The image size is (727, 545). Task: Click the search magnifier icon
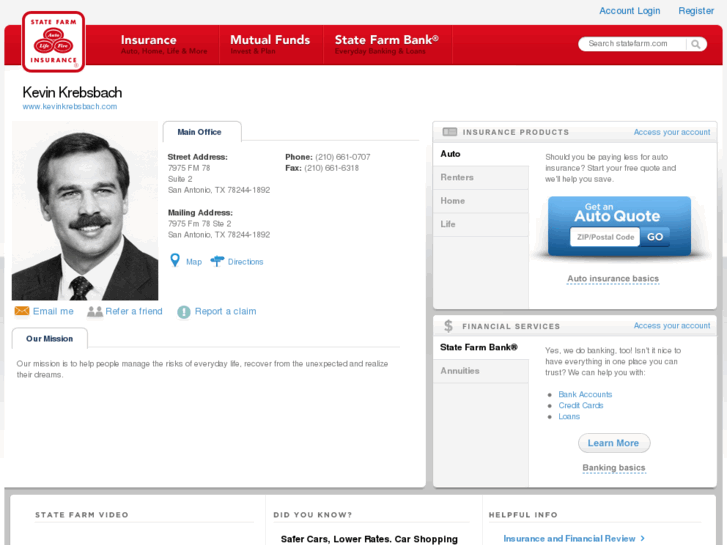[695, 44]
